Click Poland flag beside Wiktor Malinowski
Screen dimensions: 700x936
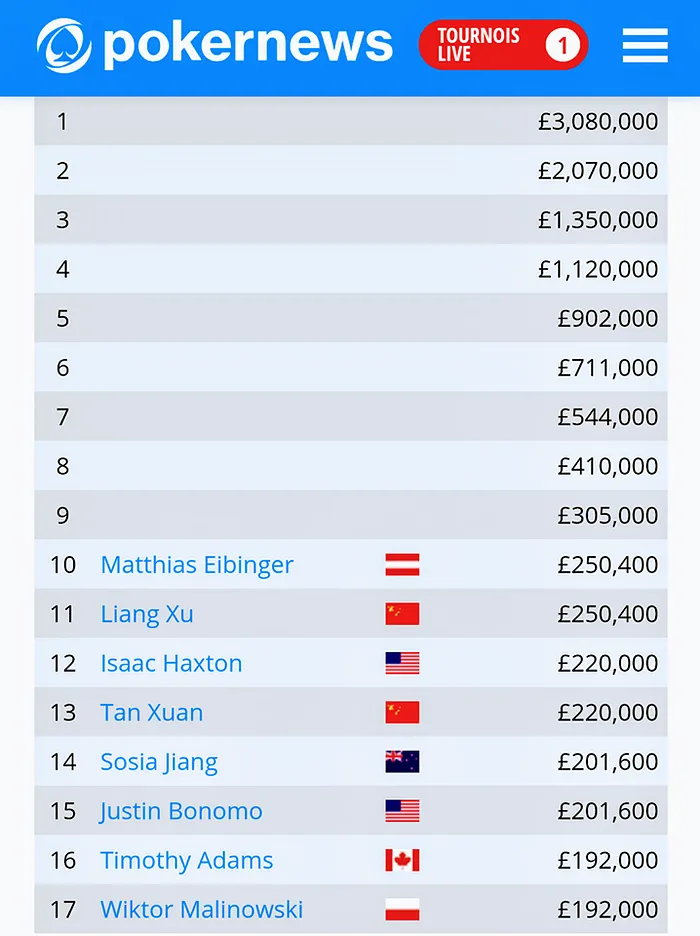[x=402, y=910]
